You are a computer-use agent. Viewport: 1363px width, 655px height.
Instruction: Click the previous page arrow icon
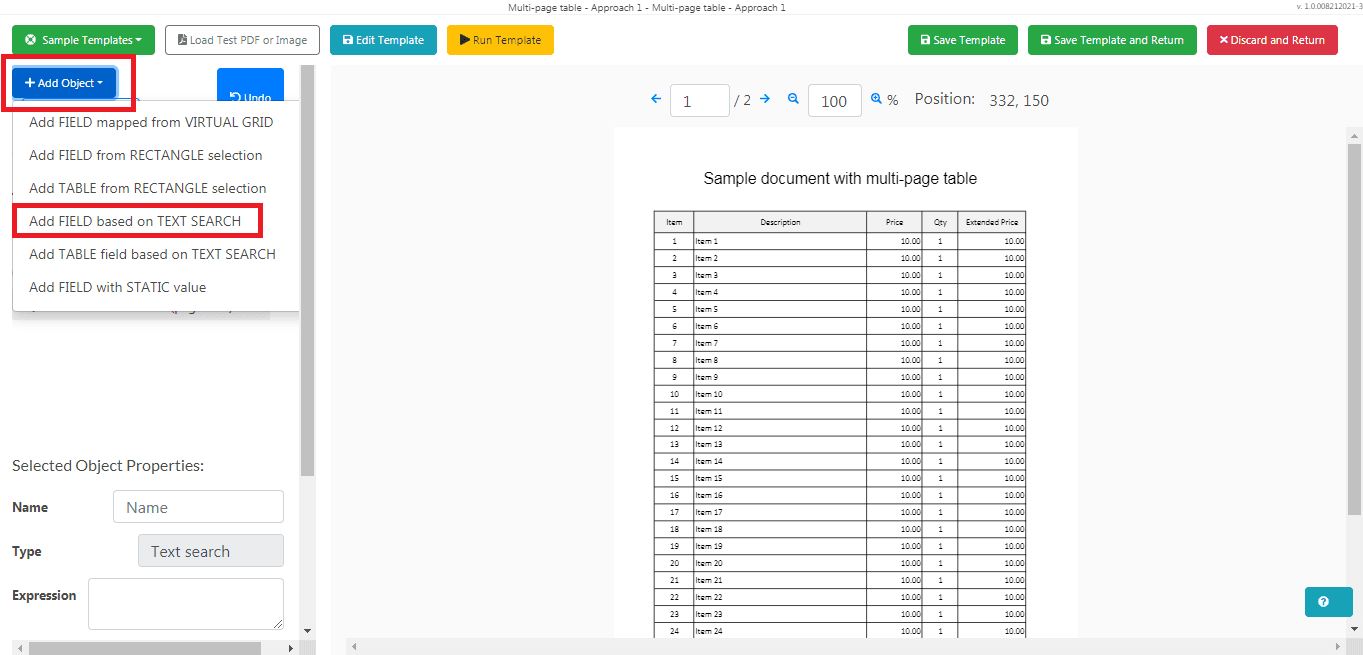(656, 99)
